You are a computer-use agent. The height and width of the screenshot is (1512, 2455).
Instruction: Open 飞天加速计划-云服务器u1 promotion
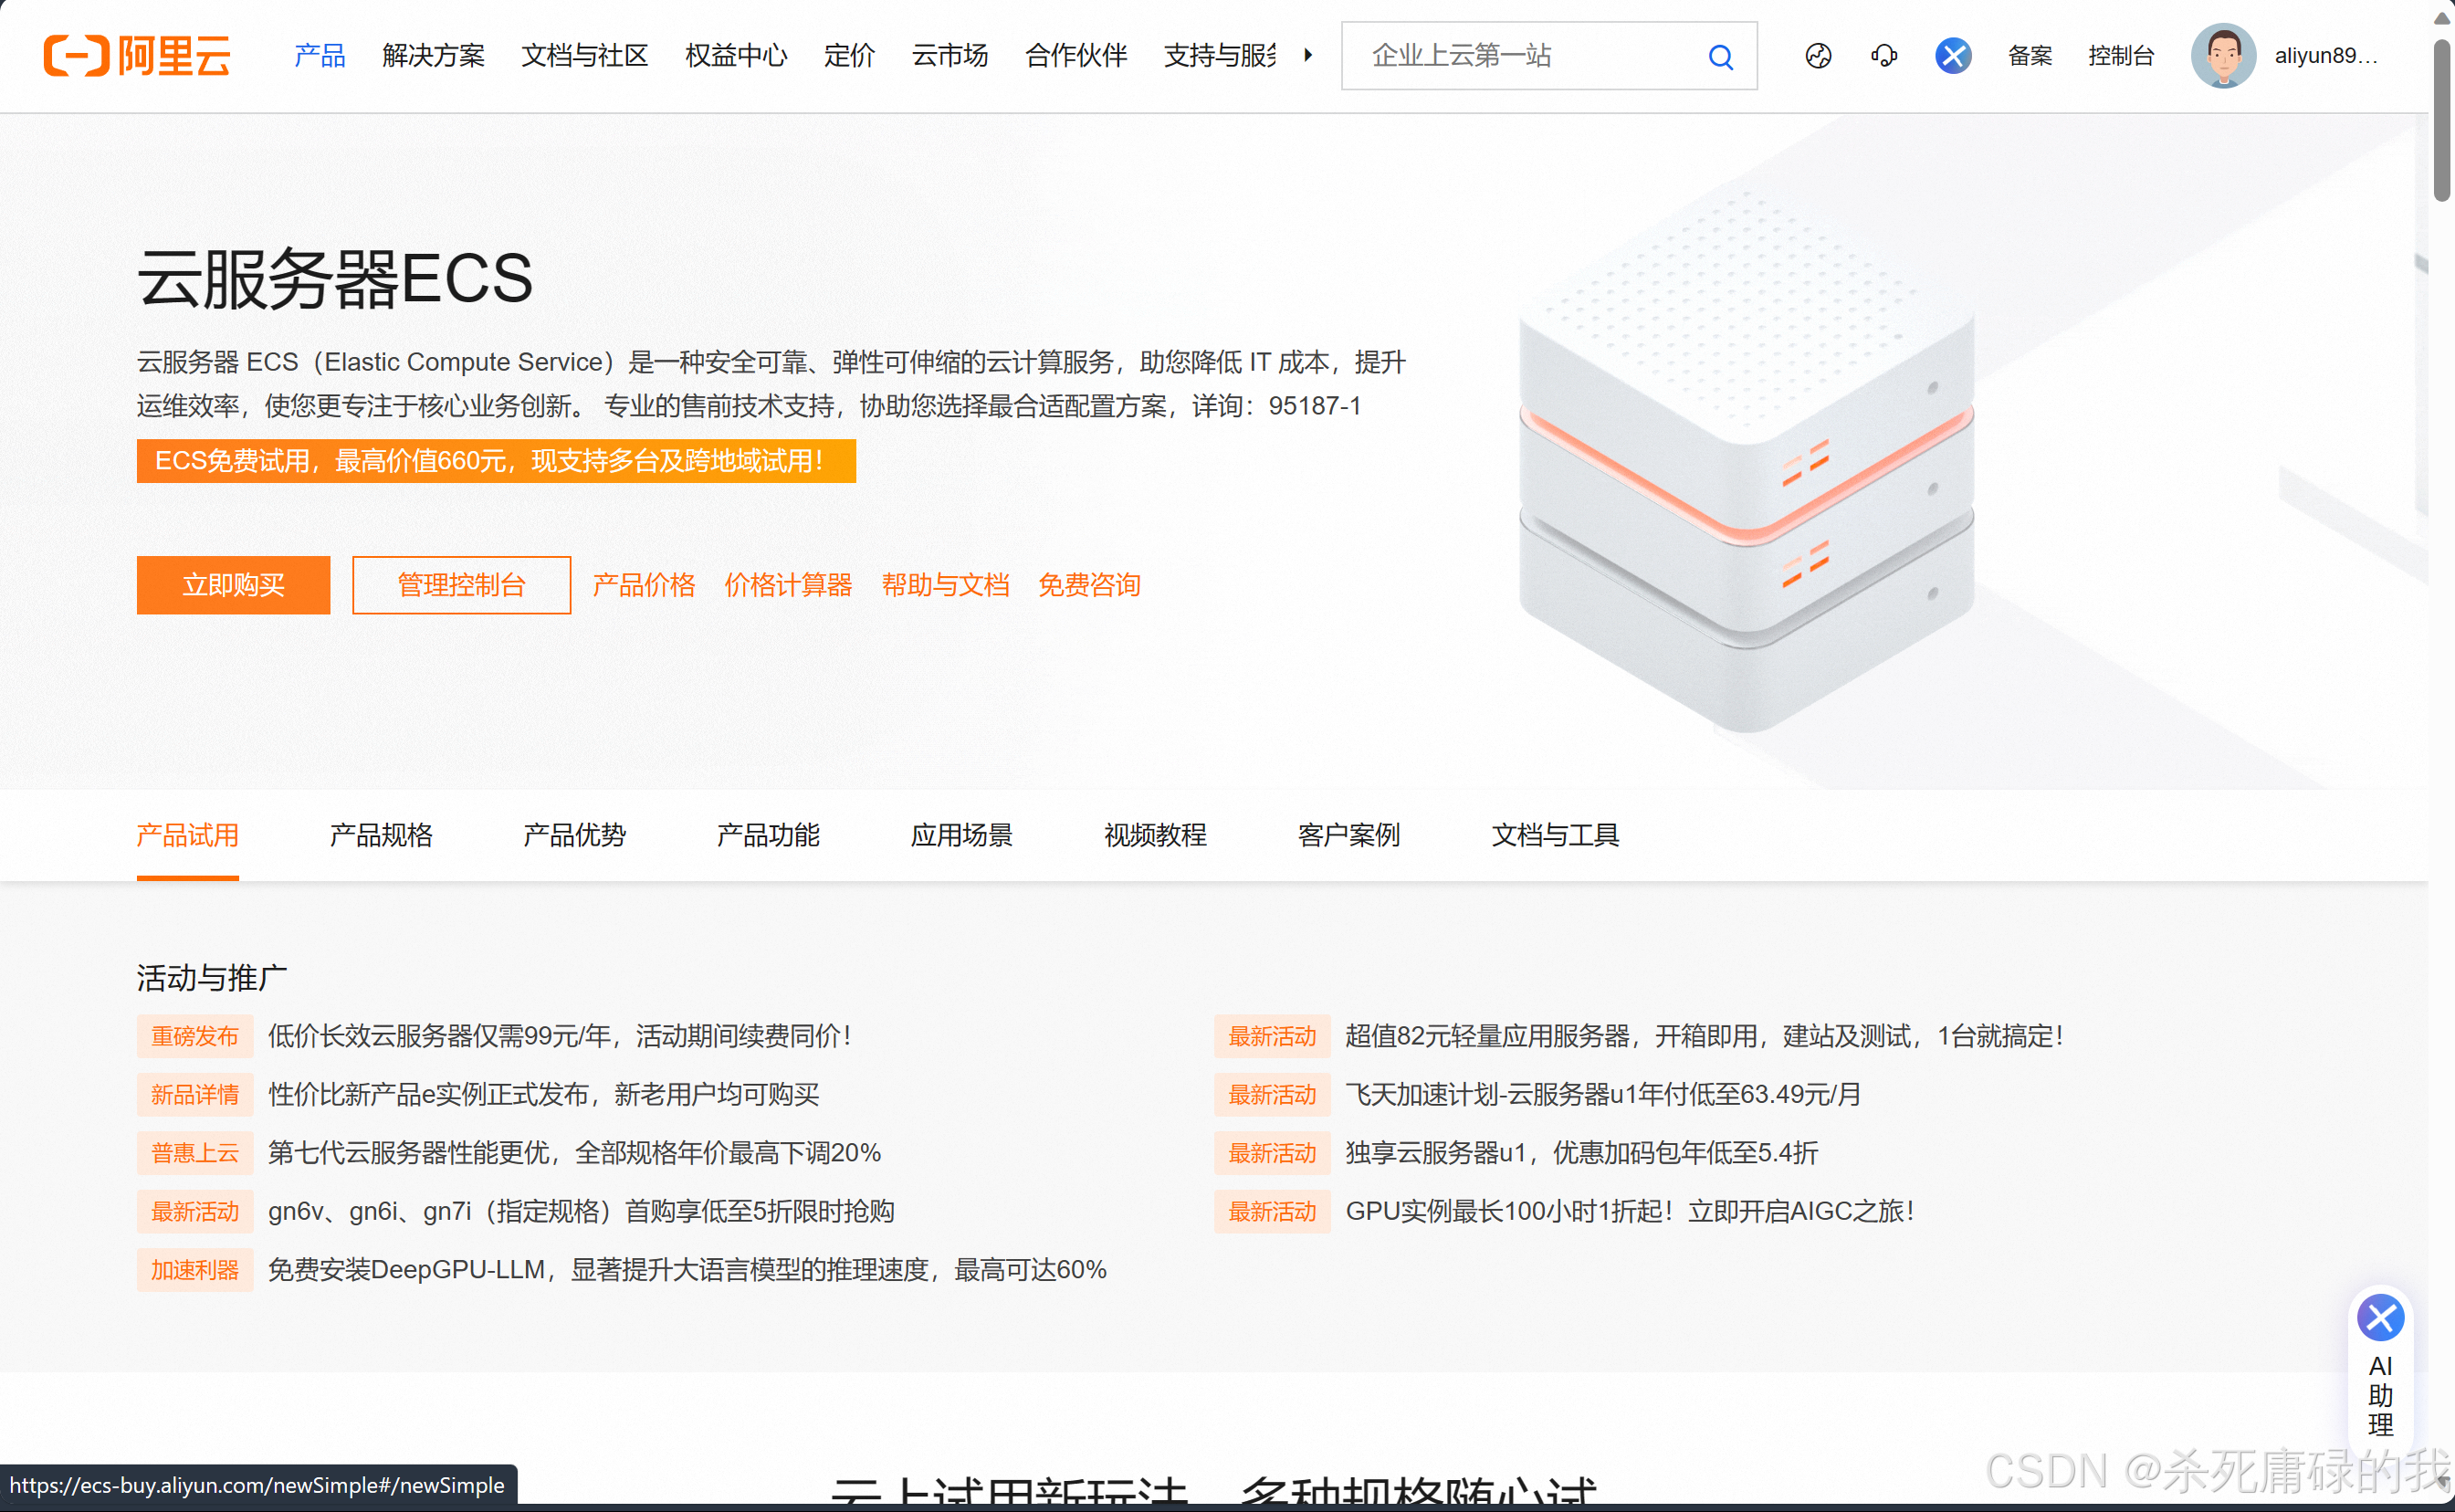click(1603, 1094)
